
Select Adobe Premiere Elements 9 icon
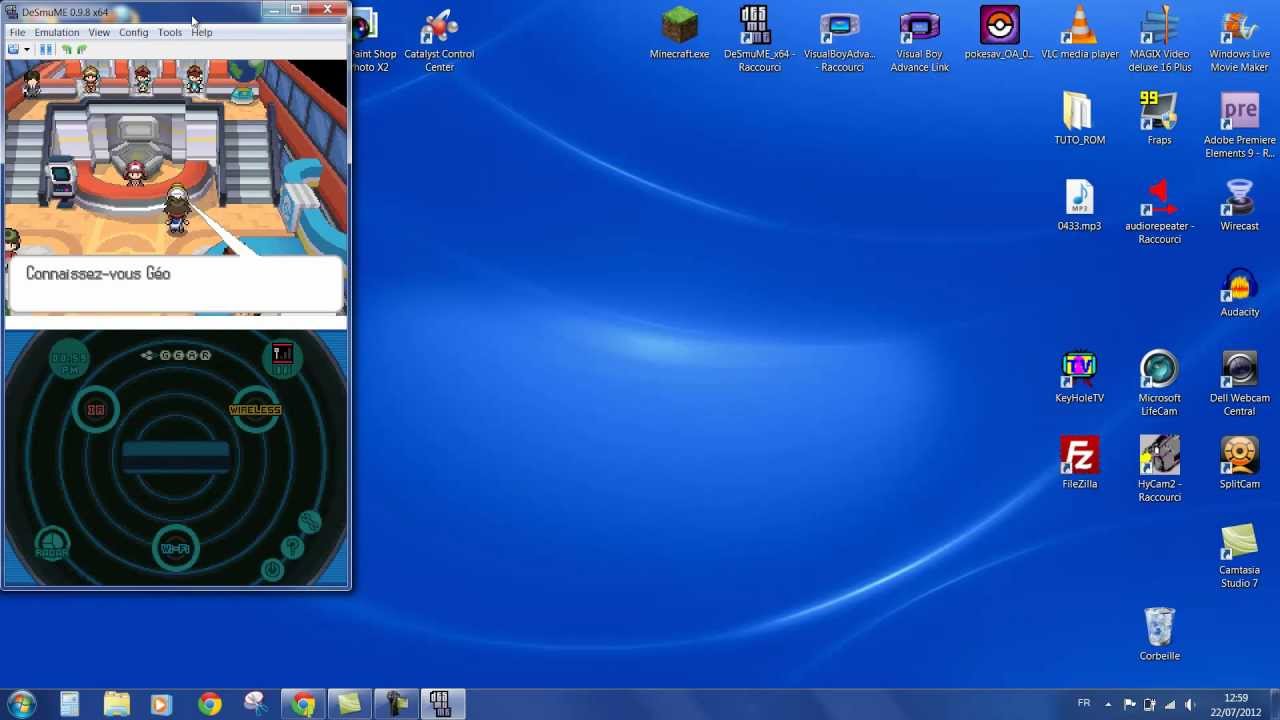(1239, 126)
